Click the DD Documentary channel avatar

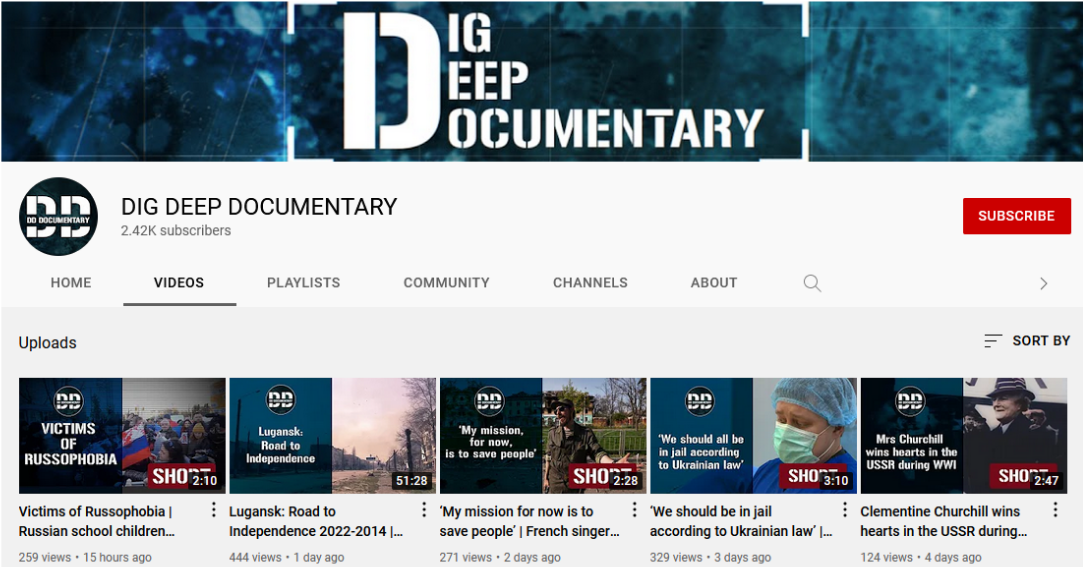pyautogui.click(x=58, y=217)
